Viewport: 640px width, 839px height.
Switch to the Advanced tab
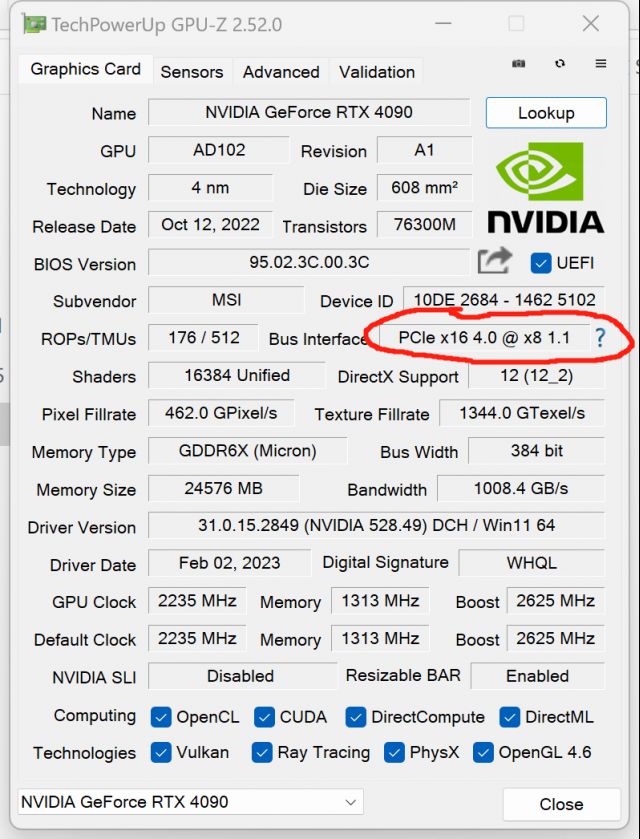[x=281, y=71]
